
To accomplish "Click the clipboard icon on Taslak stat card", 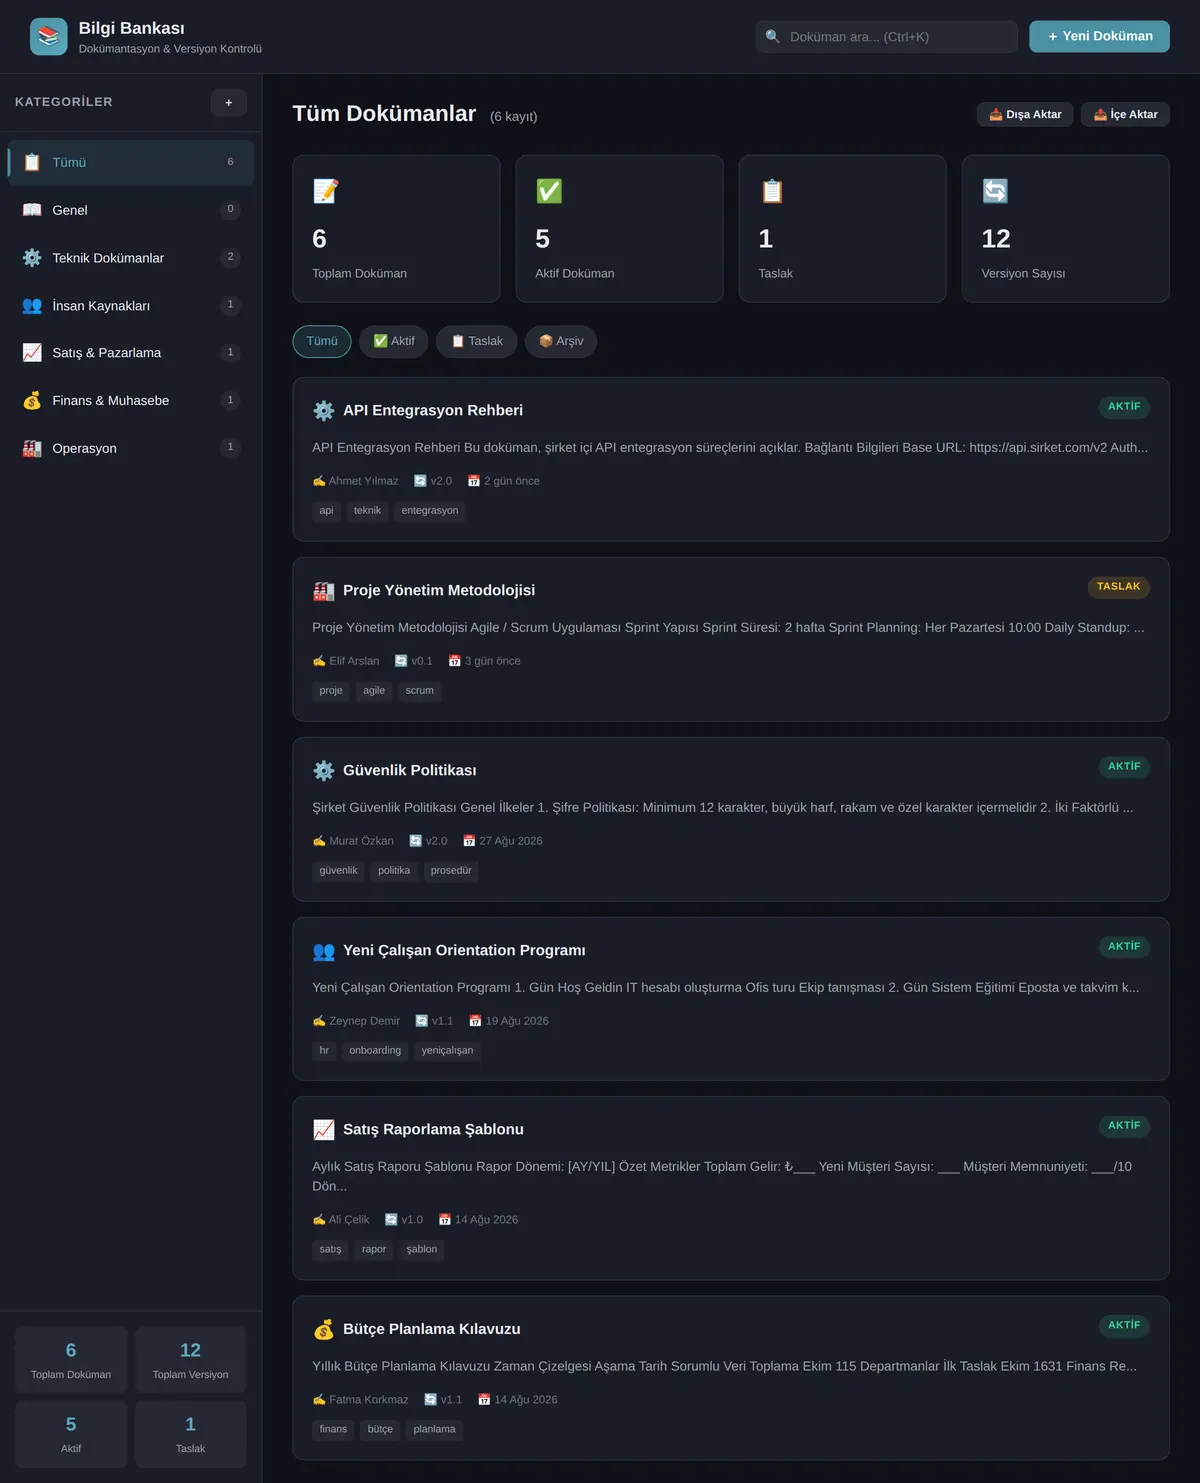I will pos(772,191).
